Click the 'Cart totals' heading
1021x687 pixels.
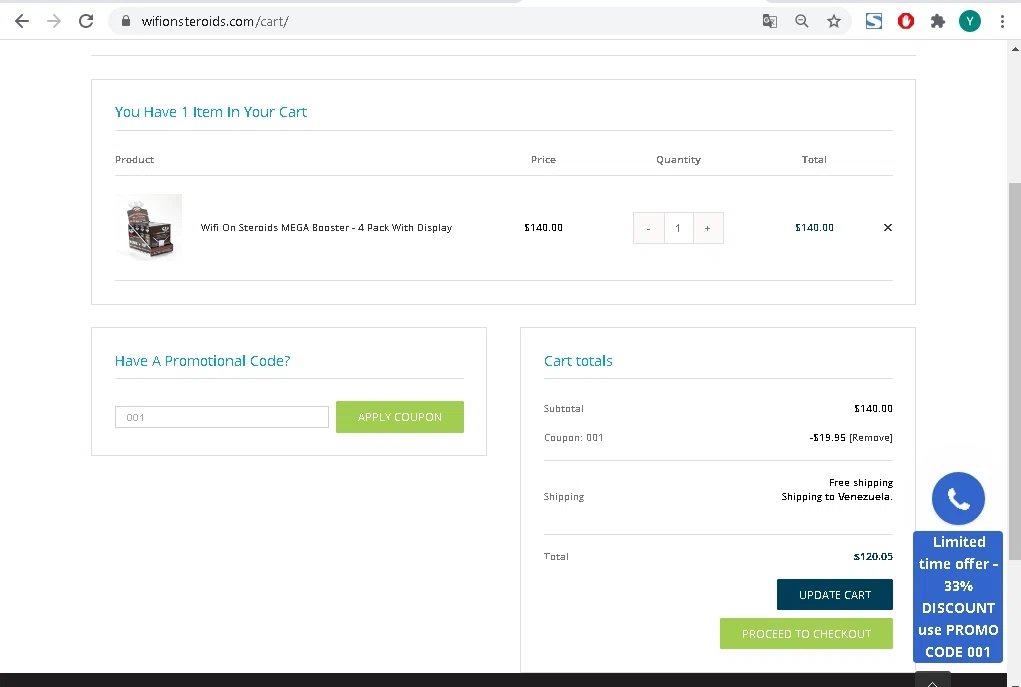578,361
